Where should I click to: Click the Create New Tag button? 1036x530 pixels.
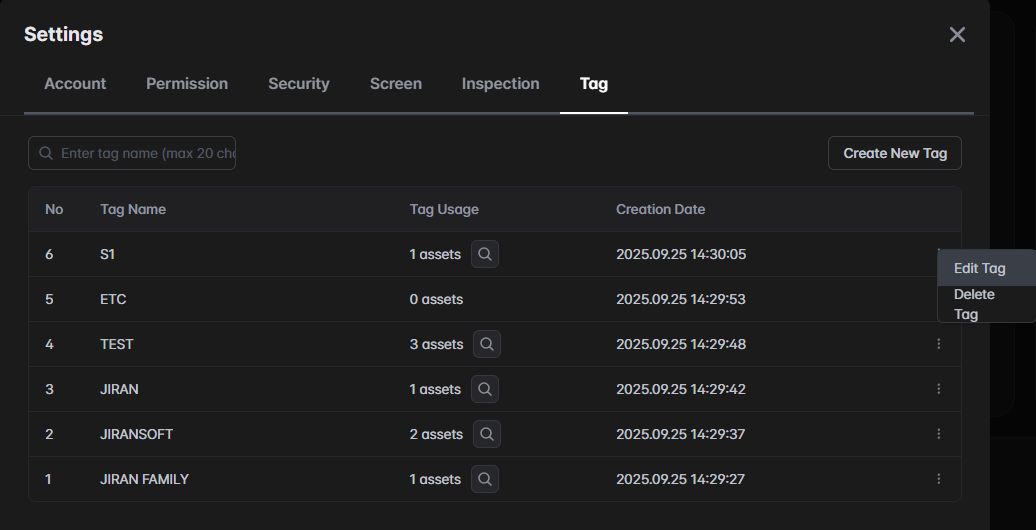point(894,153)
